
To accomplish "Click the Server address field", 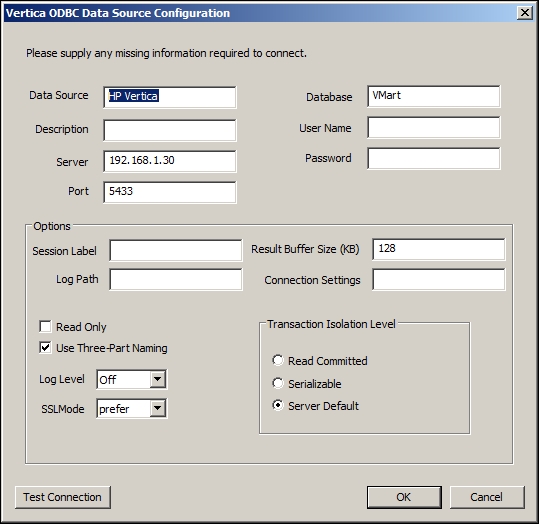I will coord(170,161).
